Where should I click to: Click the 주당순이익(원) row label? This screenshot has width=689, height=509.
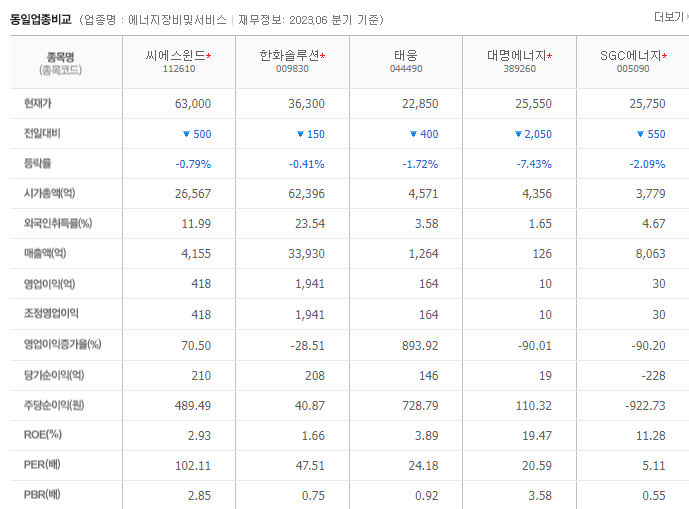point(54,405)
